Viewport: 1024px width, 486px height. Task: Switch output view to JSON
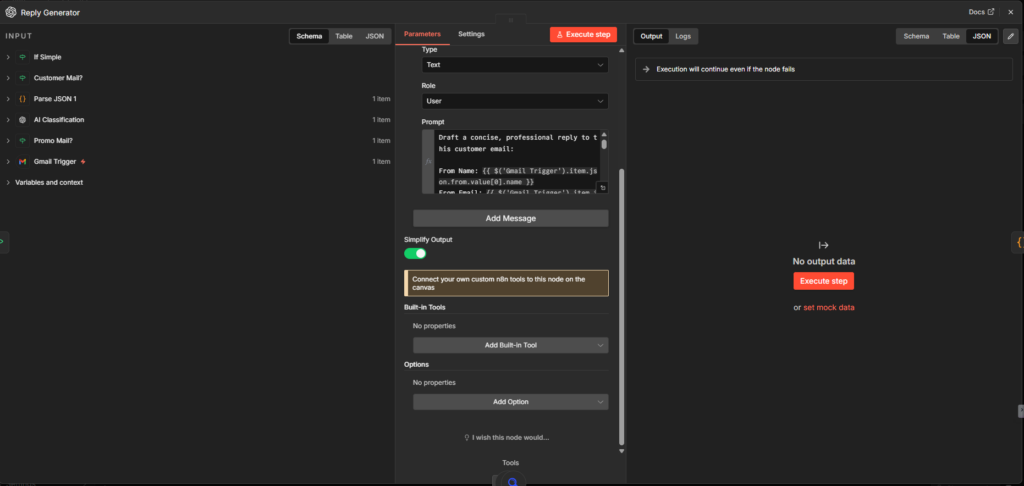click(x=982, y=36)
